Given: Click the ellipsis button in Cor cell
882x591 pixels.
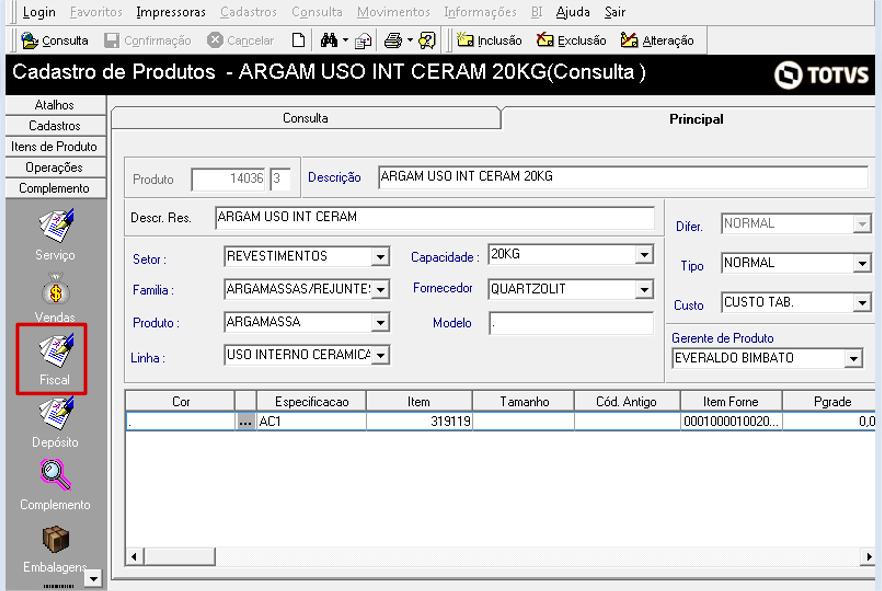Looking at the screenshot, I should pyautogui.click(x=245, y=422).
